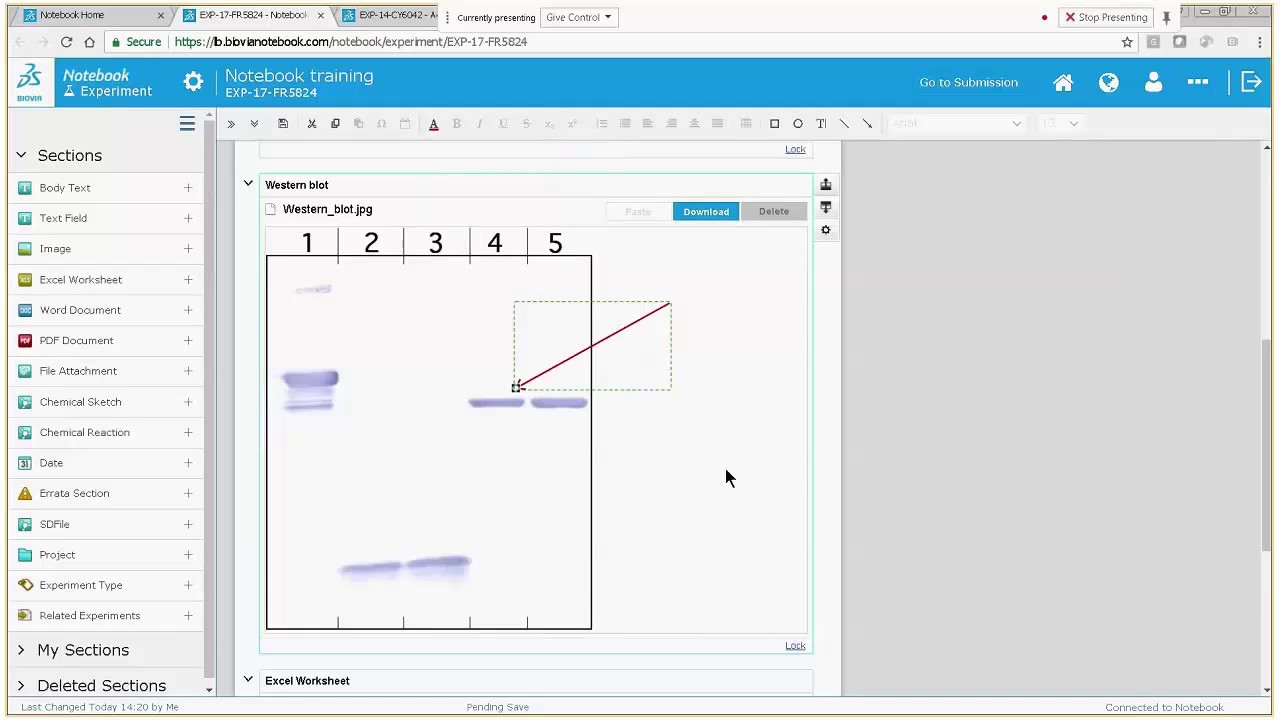Select the text annotation tool
Viewport: 1280px width, 720px height.
(821, 124)
